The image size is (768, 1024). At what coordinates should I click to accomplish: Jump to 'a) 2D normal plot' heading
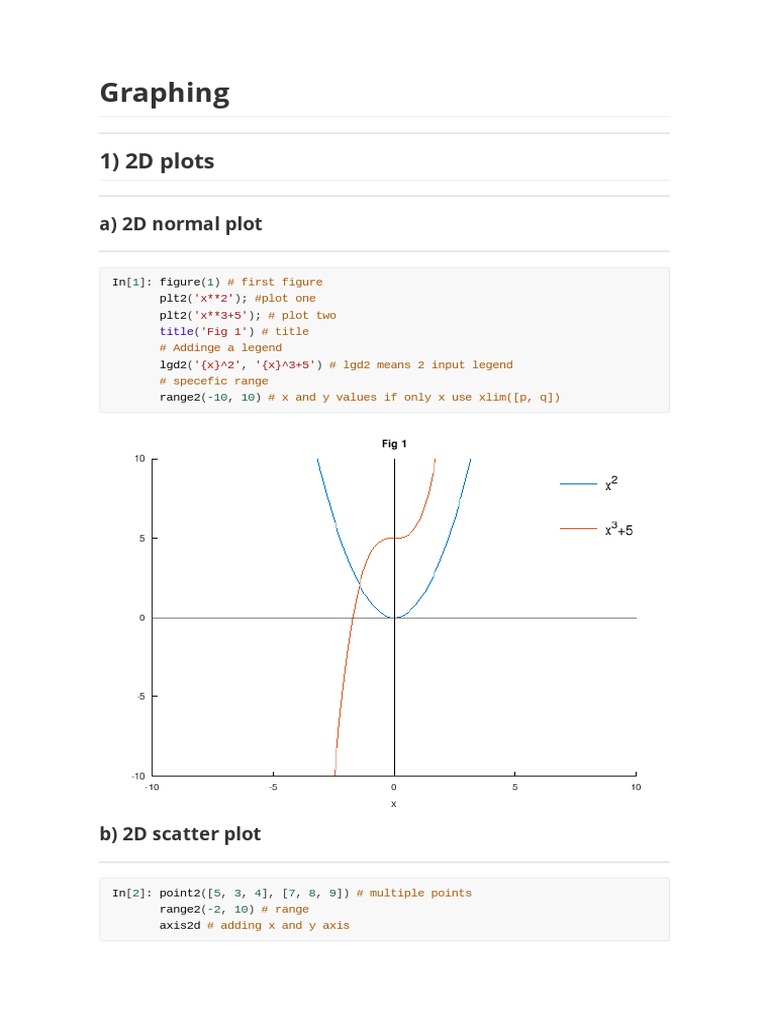pyautogui.click(x=181, y=224)
